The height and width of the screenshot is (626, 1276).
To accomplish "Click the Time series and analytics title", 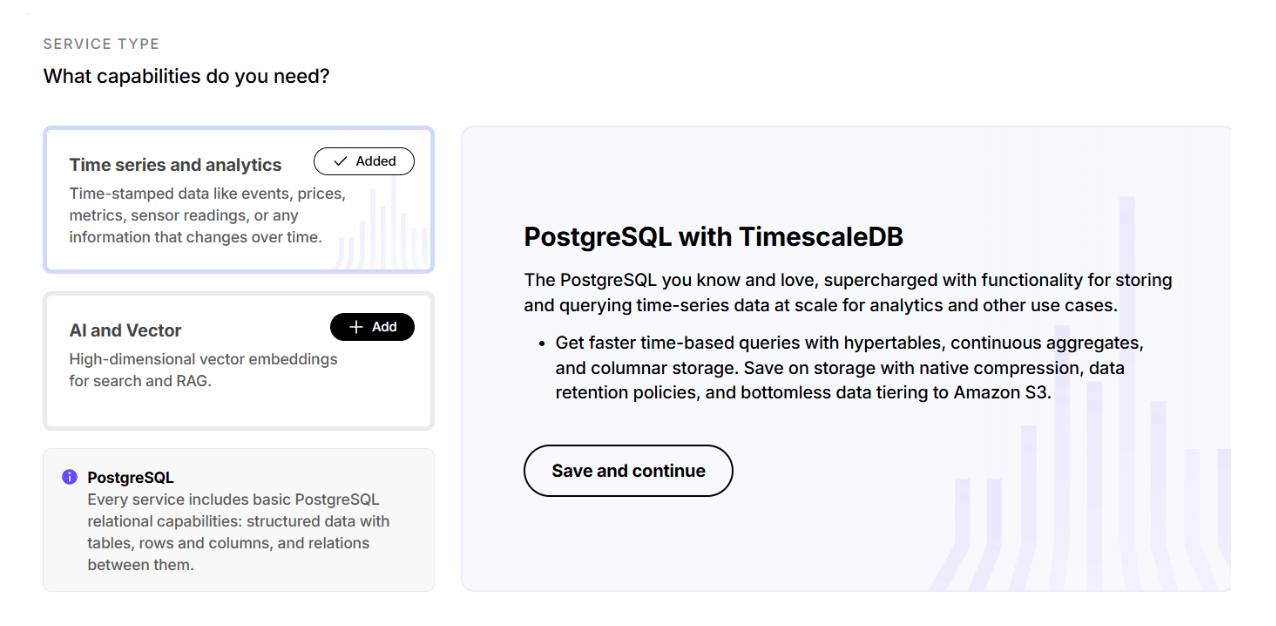I will (175, 165).
